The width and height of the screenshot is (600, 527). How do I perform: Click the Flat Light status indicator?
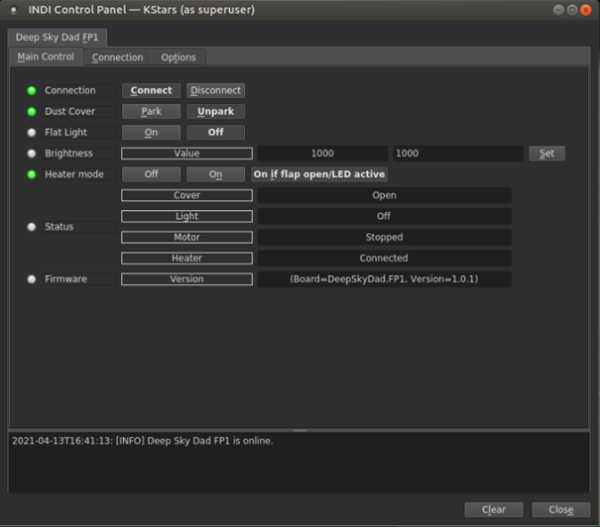31,133
